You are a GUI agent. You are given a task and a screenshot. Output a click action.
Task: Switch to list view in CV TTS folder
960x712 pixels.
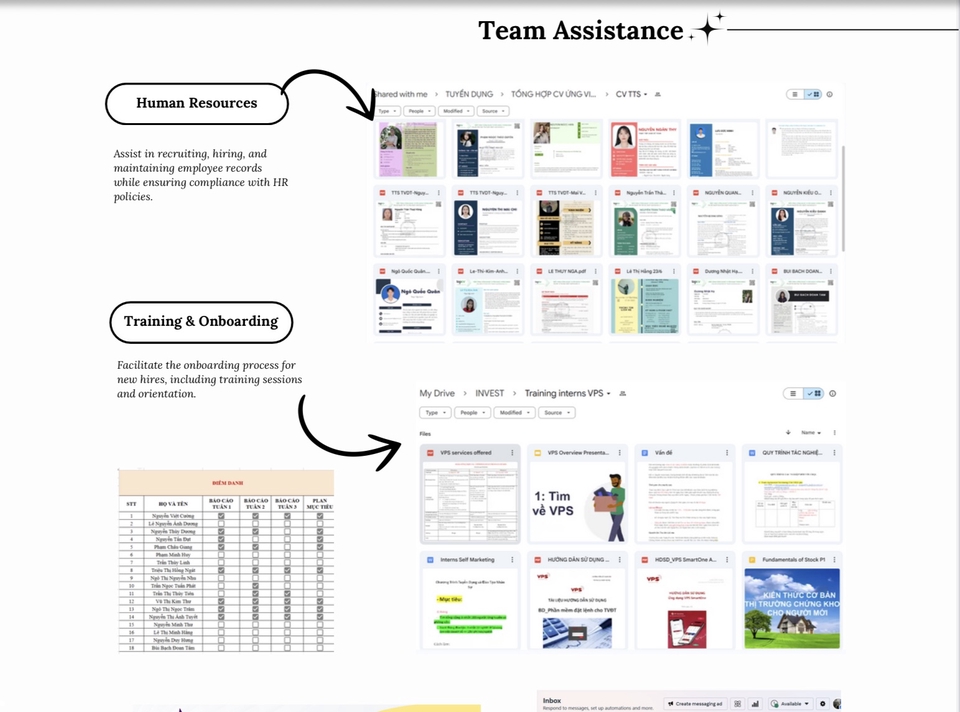click(796, 94)
